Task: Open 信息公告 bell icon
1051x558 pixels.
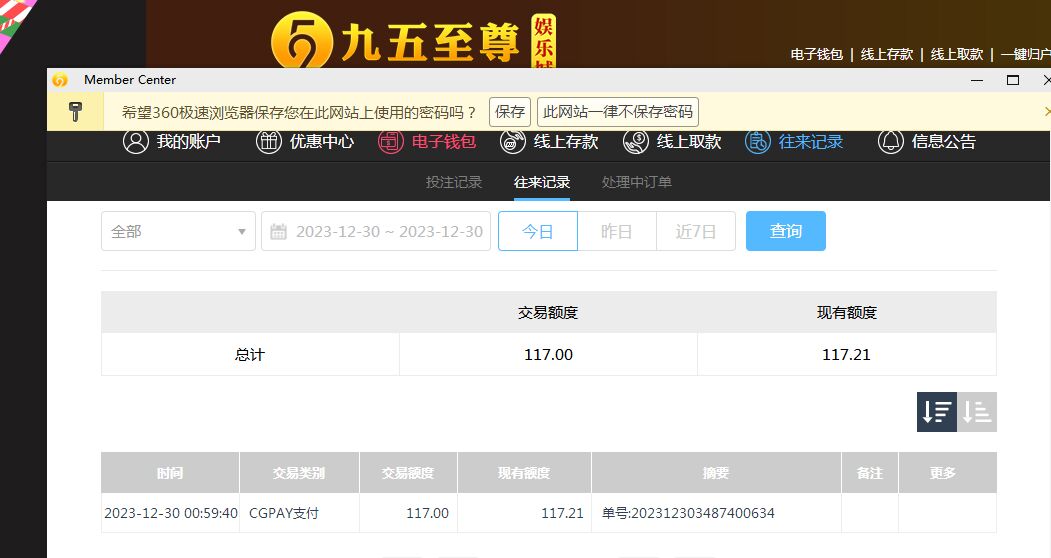Action: [x=891, y=142]
